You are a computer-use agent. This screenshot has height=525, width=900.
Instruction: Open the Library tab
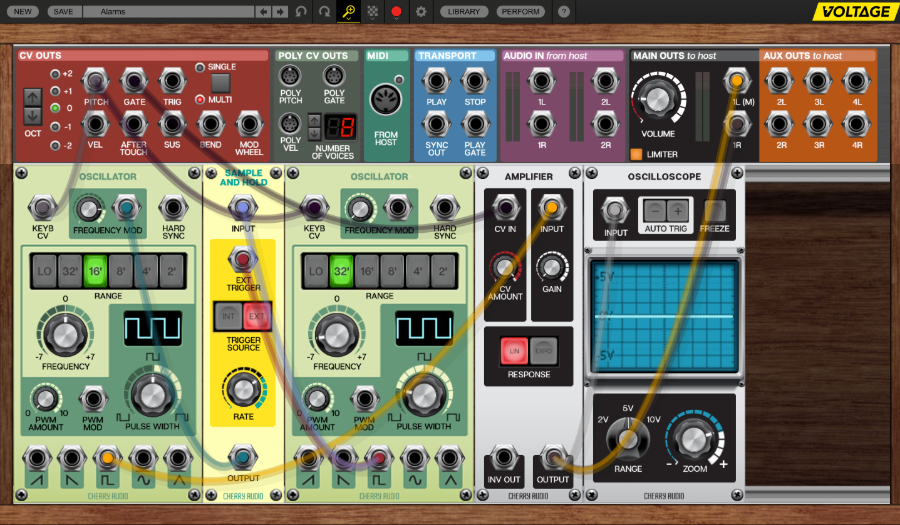[x=464, y=12]
